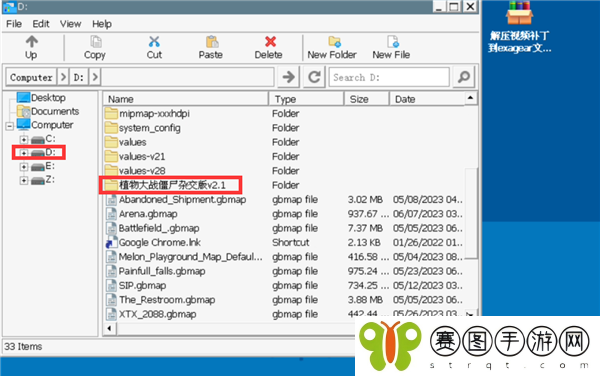Click the horizontal scrollbar left arrow
This screenshot has height=376, width=600.
pos(109,328)
